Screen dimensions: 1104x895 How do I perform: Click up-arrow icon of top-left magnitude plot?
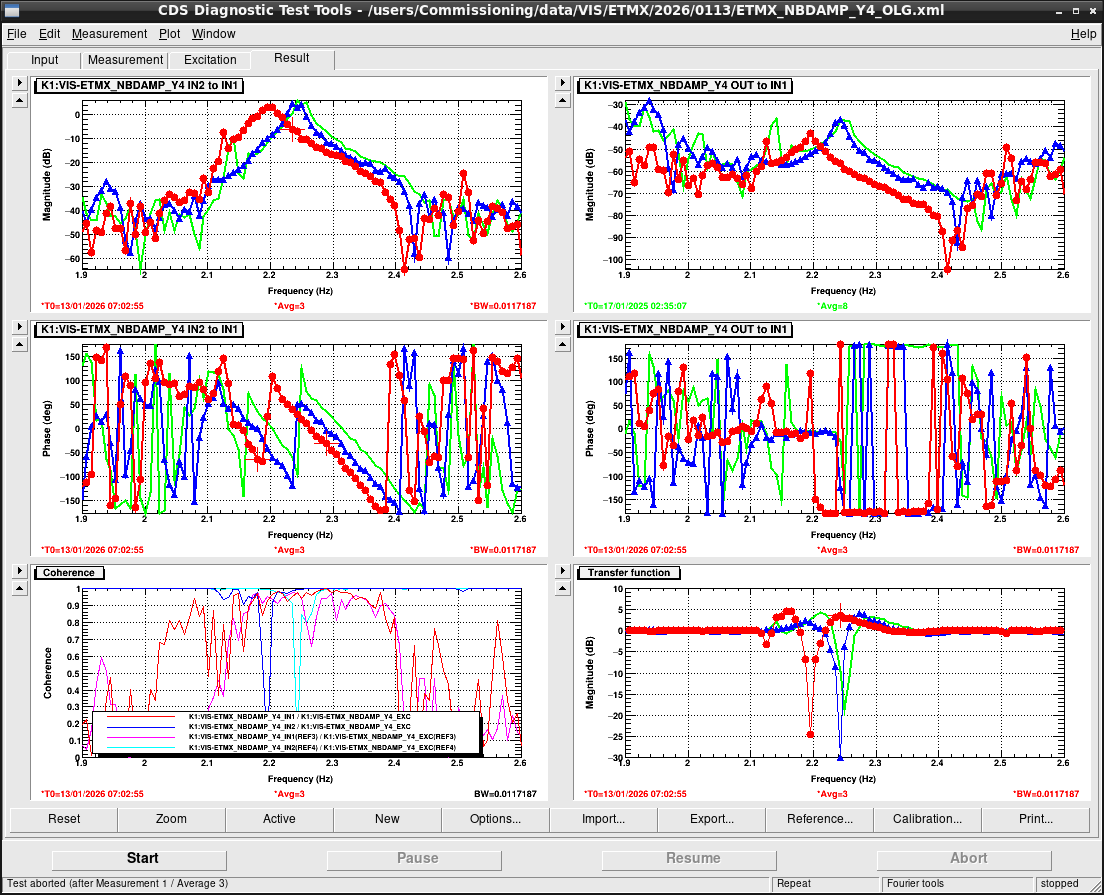tap(20, 101)
